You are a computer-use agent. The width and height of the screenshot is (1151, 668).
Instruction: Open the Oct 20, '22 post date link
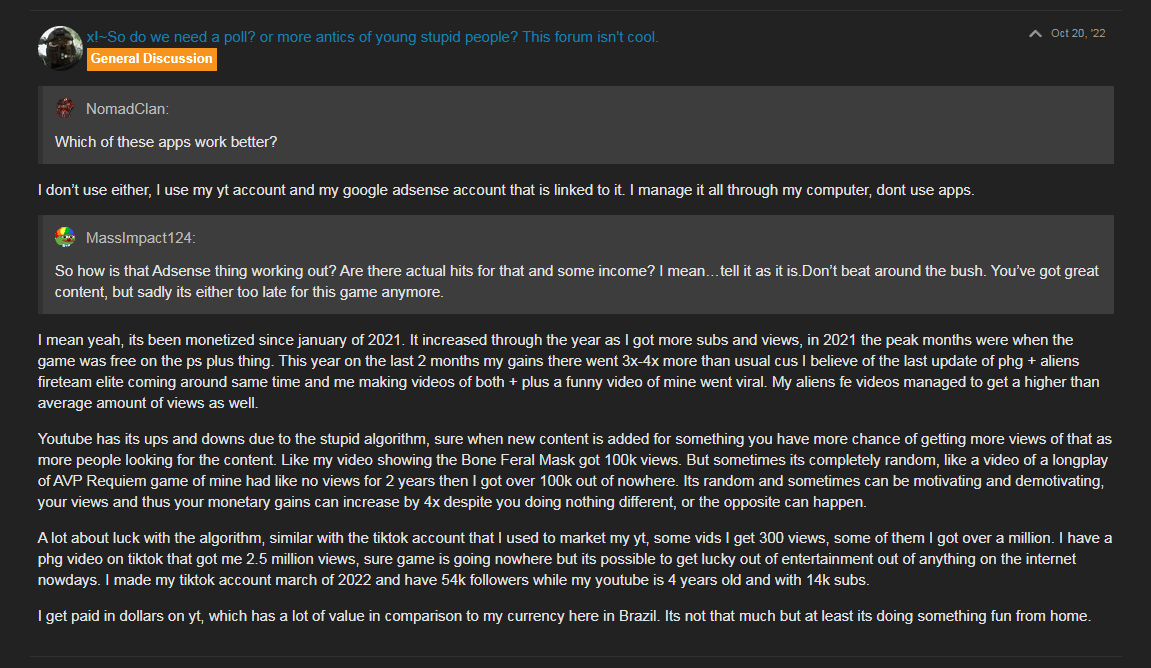click(1078, 33)
